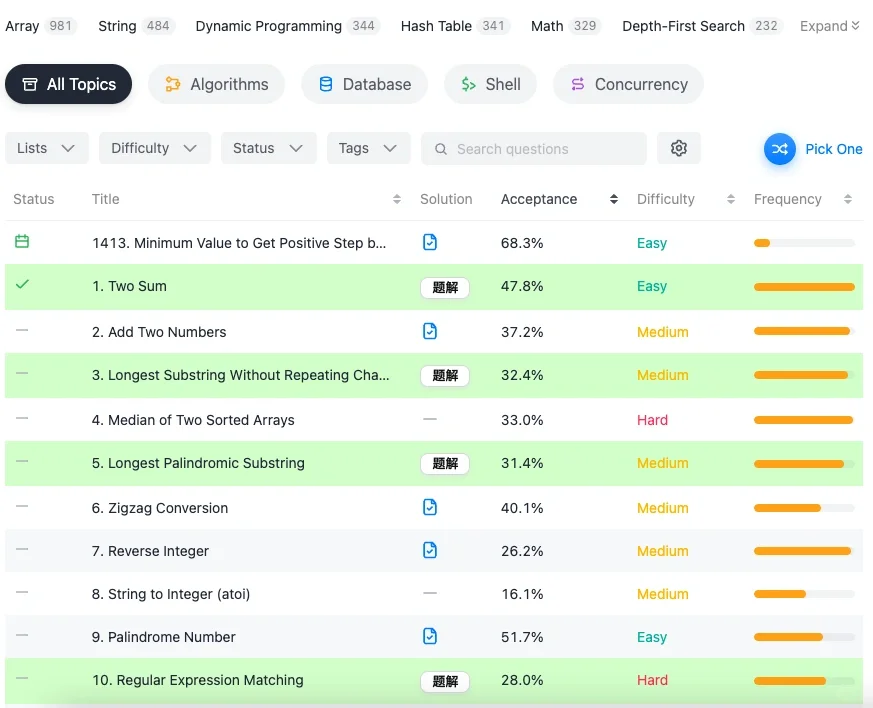The width and height of the screenshot is (873, 708).
Task: Filter by Depth-First Search tag
Action: coord(703,26)
